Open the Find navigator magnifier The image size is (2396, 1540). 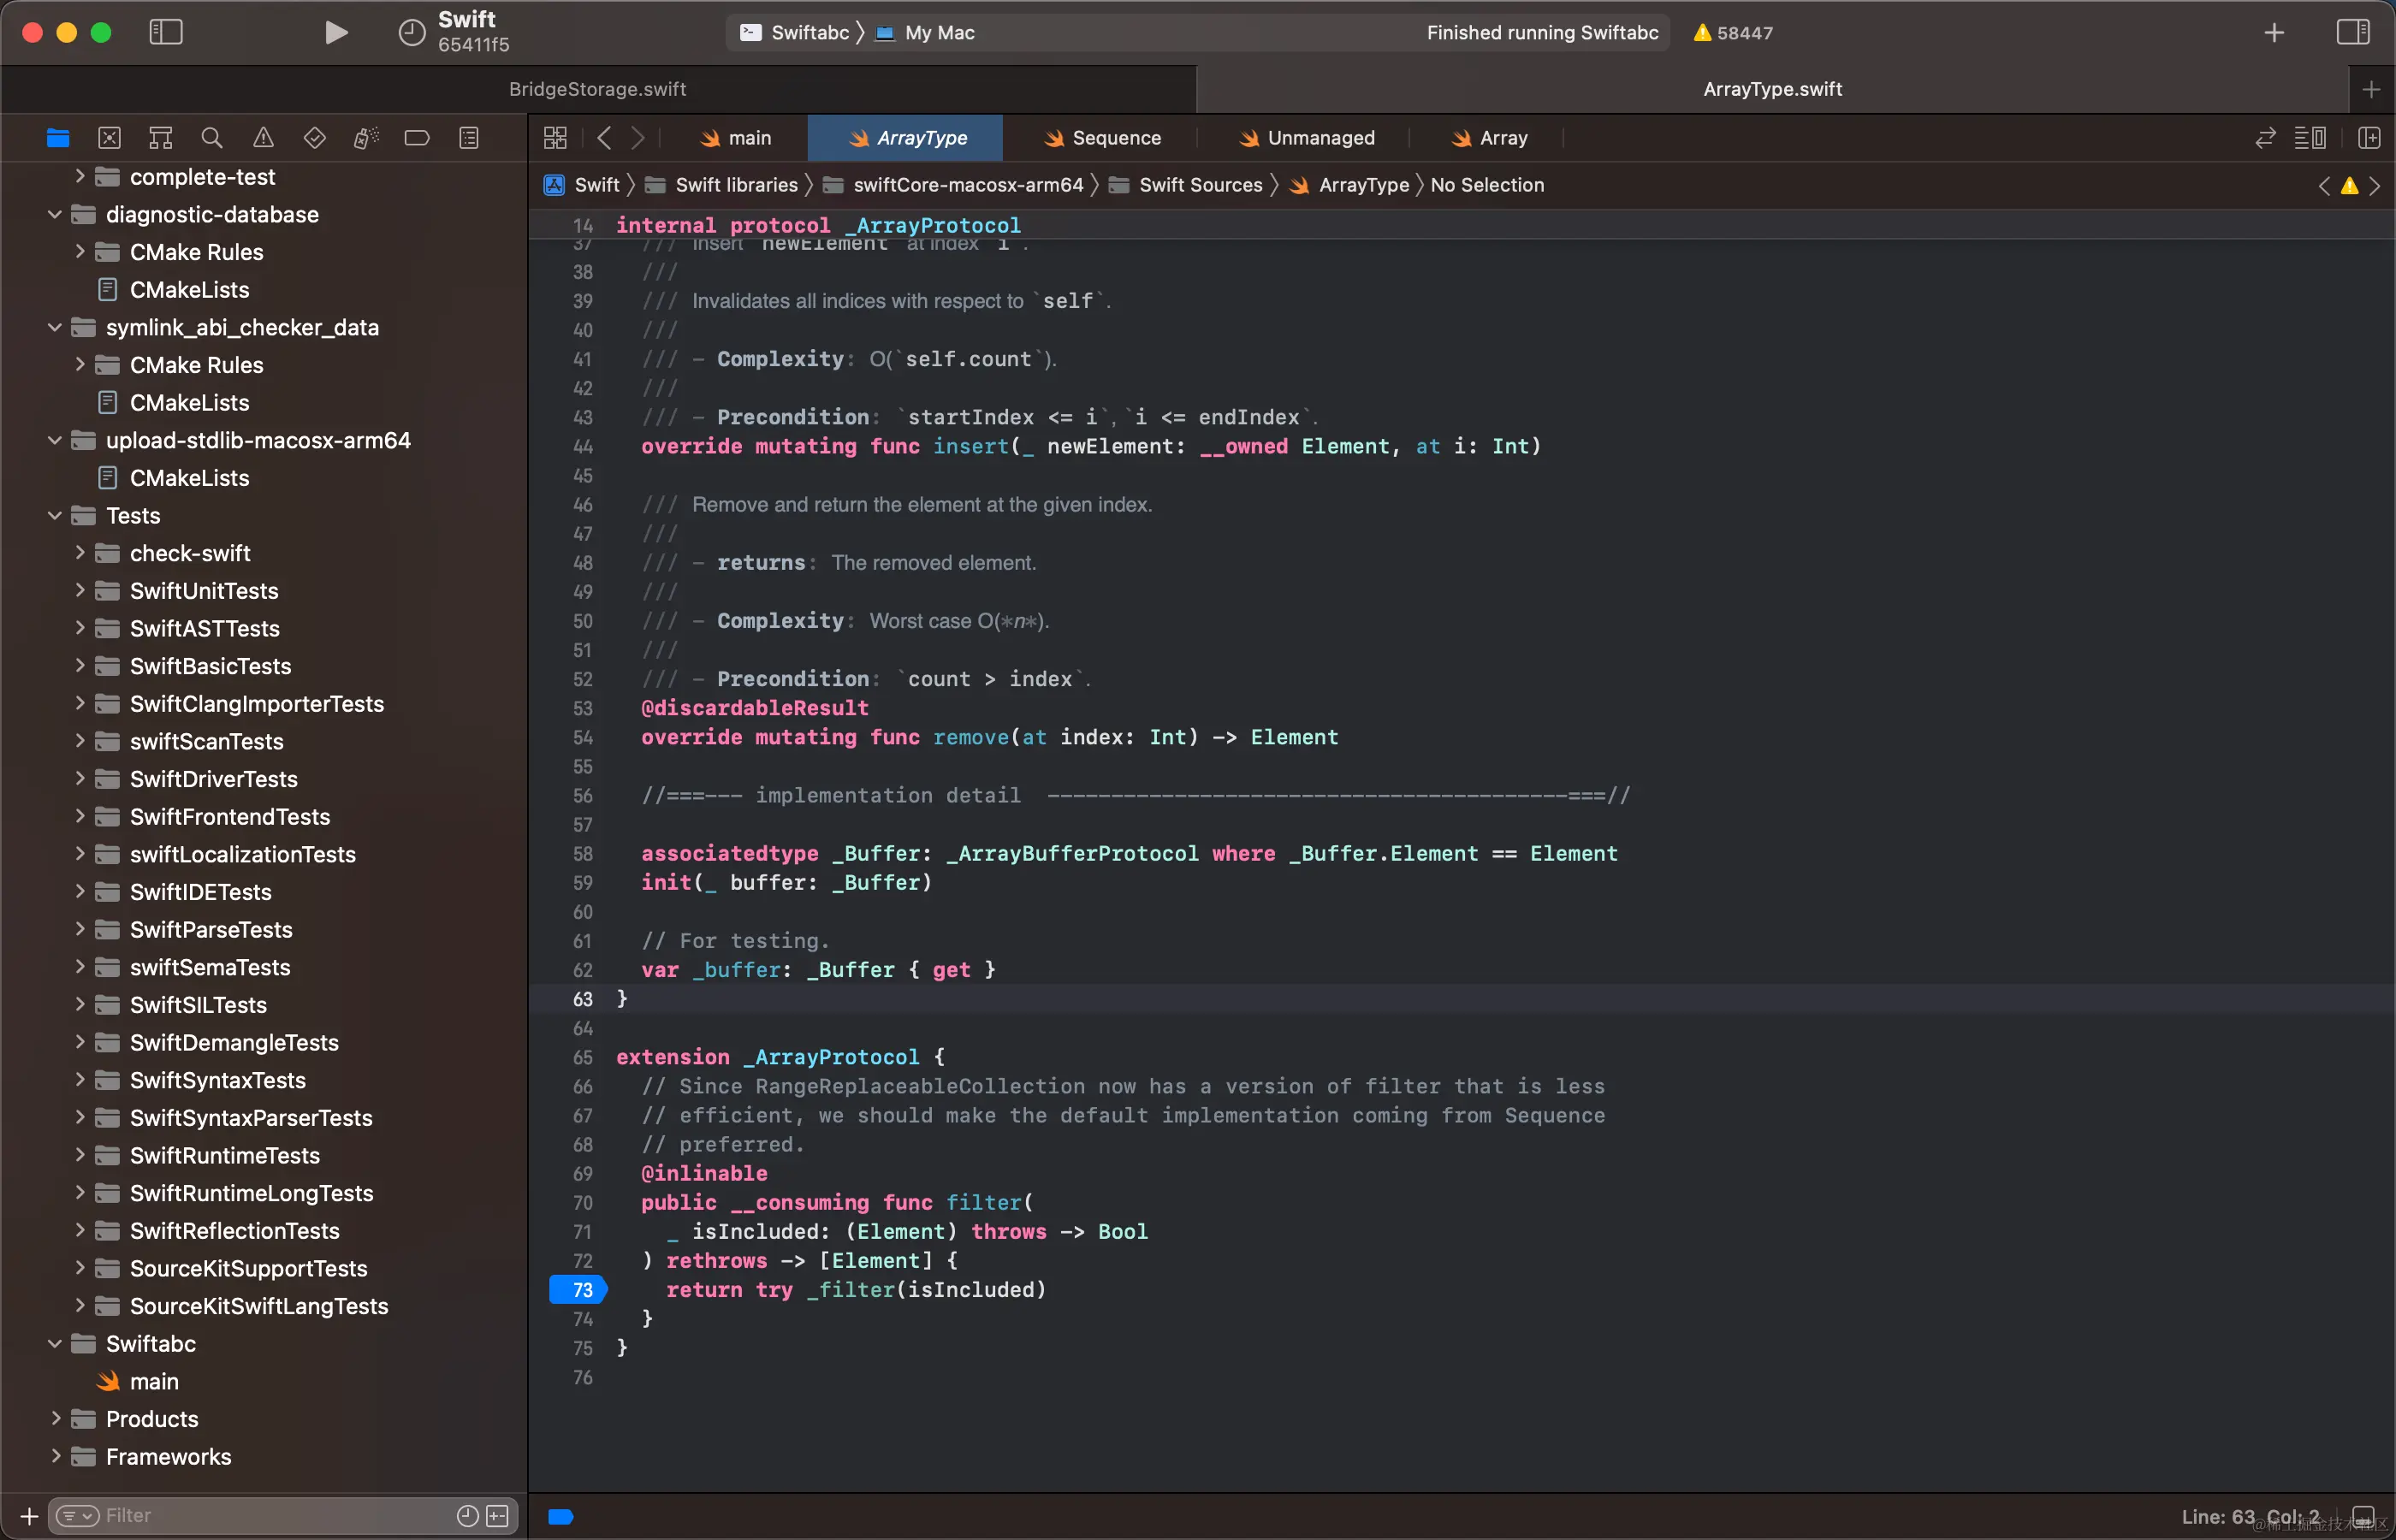(212, 138)
